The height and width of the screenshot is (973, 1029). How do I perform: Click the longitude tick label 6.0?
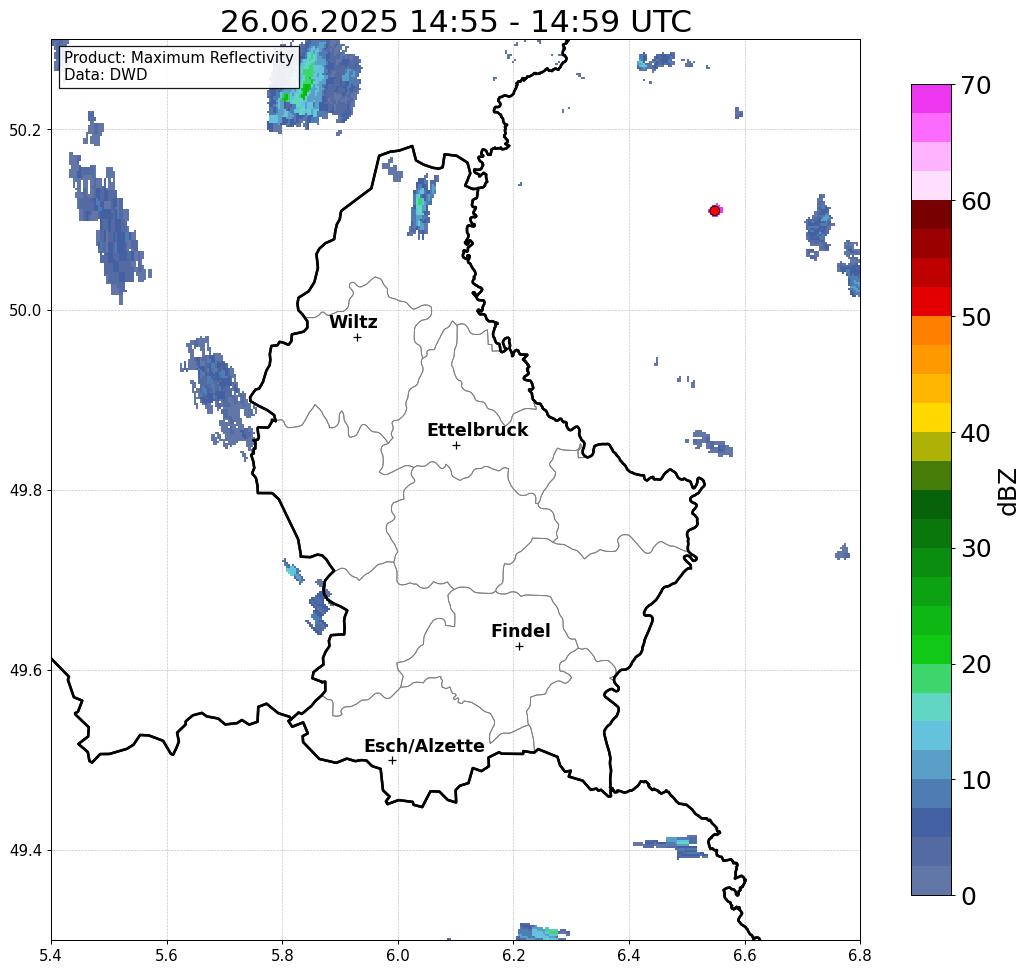398,955
